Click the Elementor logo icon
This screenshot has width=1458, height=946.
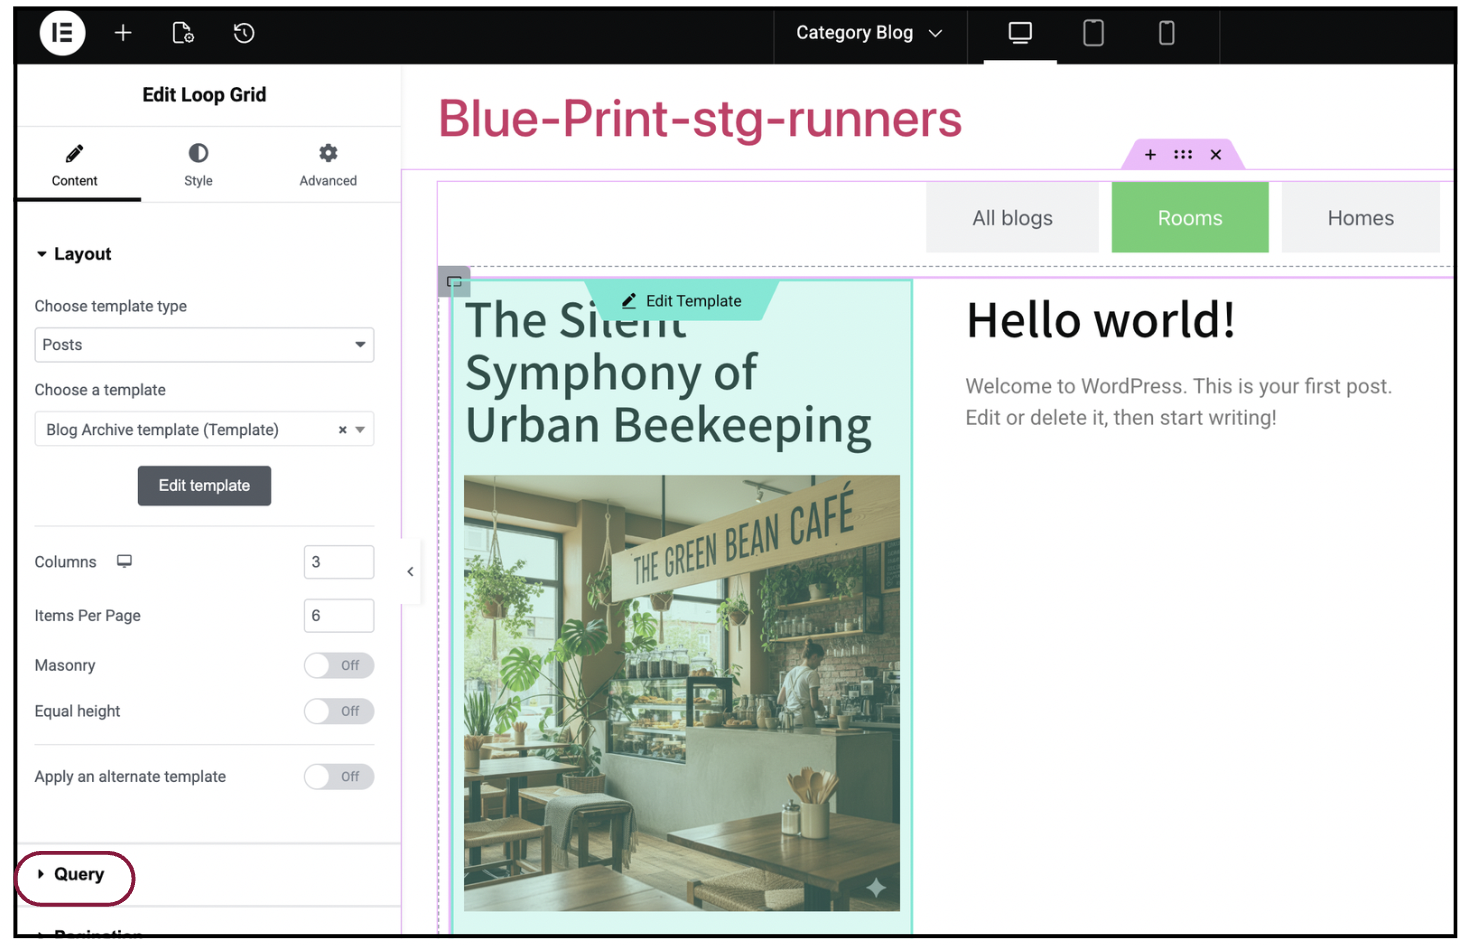pos(62,33)
